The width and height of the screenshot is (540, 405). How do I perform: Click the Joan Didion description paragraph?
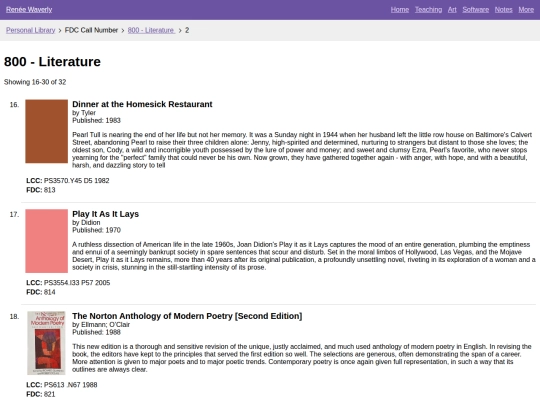304,256
